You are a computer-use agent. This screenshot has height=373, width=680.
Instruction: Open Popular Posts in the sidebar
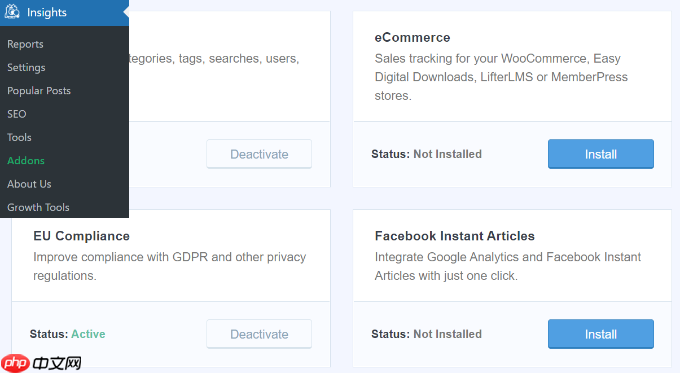point(39,91)
